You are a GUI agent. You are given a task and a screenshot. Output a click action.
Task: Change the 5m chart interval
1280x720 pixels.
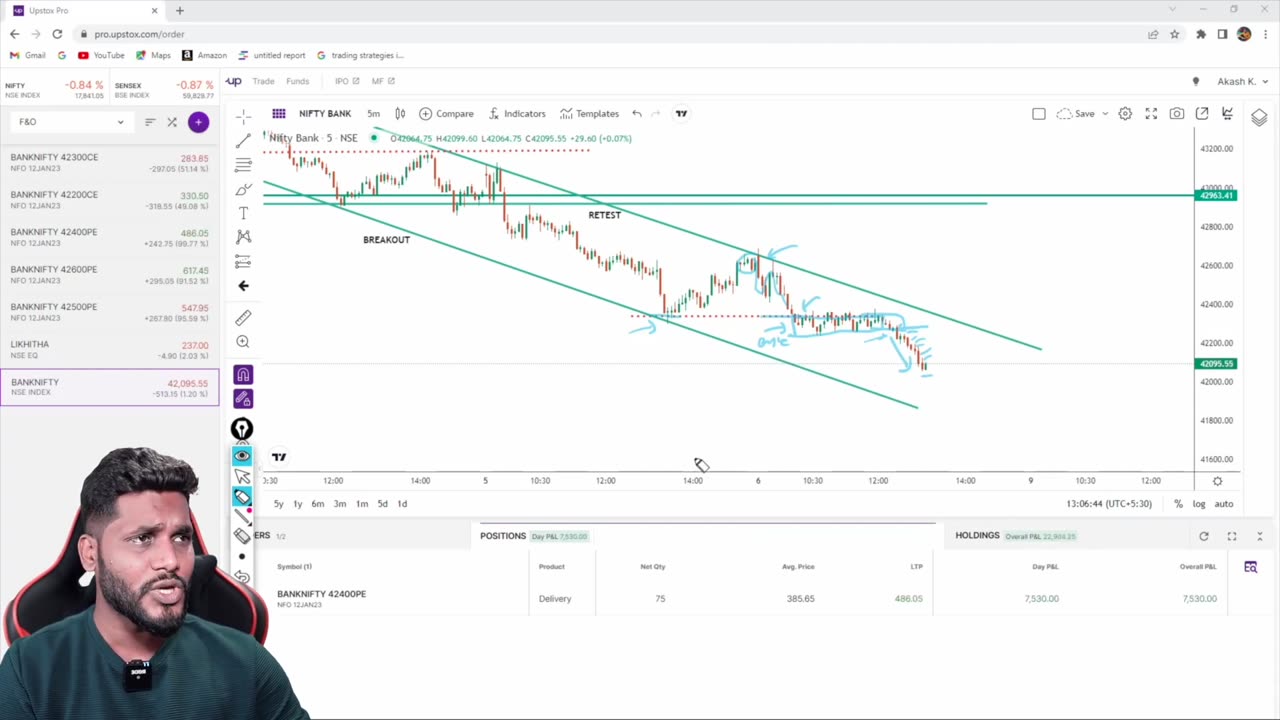pyautogui.click(x=373, y=114)
